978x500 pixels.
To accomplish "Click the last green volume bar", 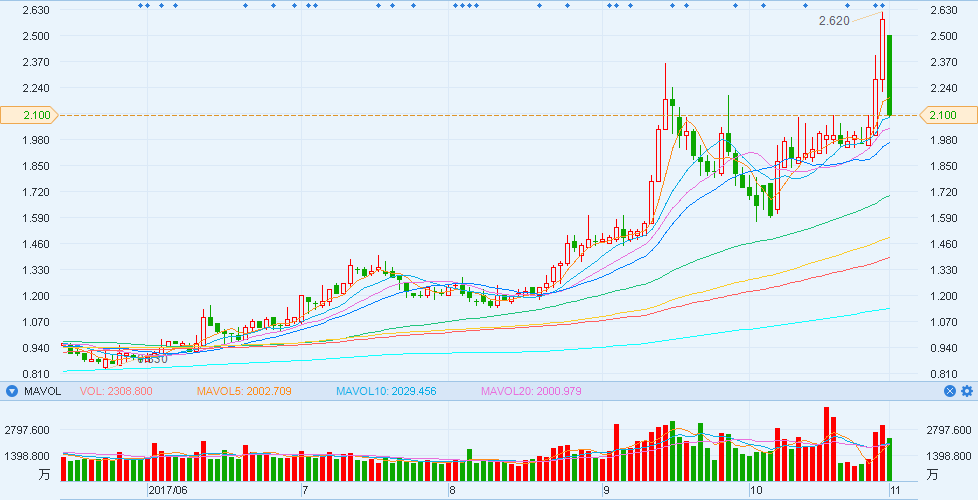I will (x=889, y=459).
